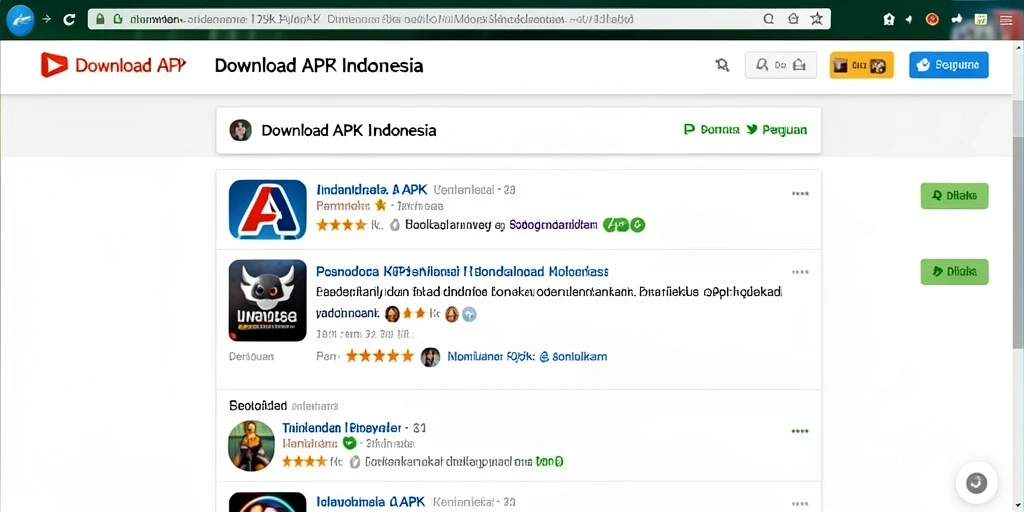This screenshot has height=512, width=1024.
Task: Click the browser reload button
Action: 69,20
